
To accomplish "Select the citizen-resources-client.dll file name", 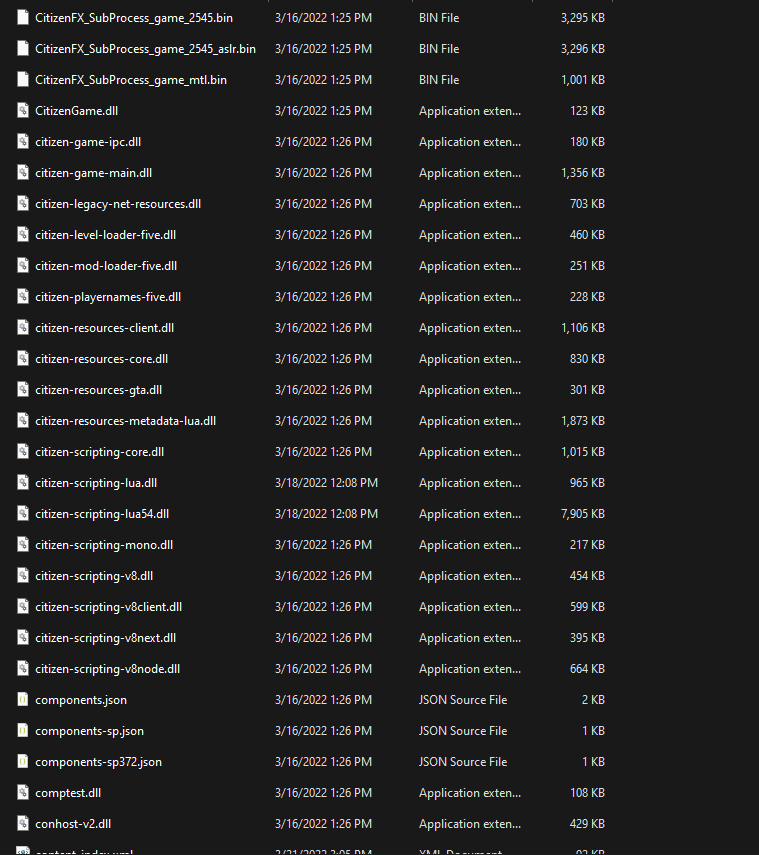I will tap(105, 328).
